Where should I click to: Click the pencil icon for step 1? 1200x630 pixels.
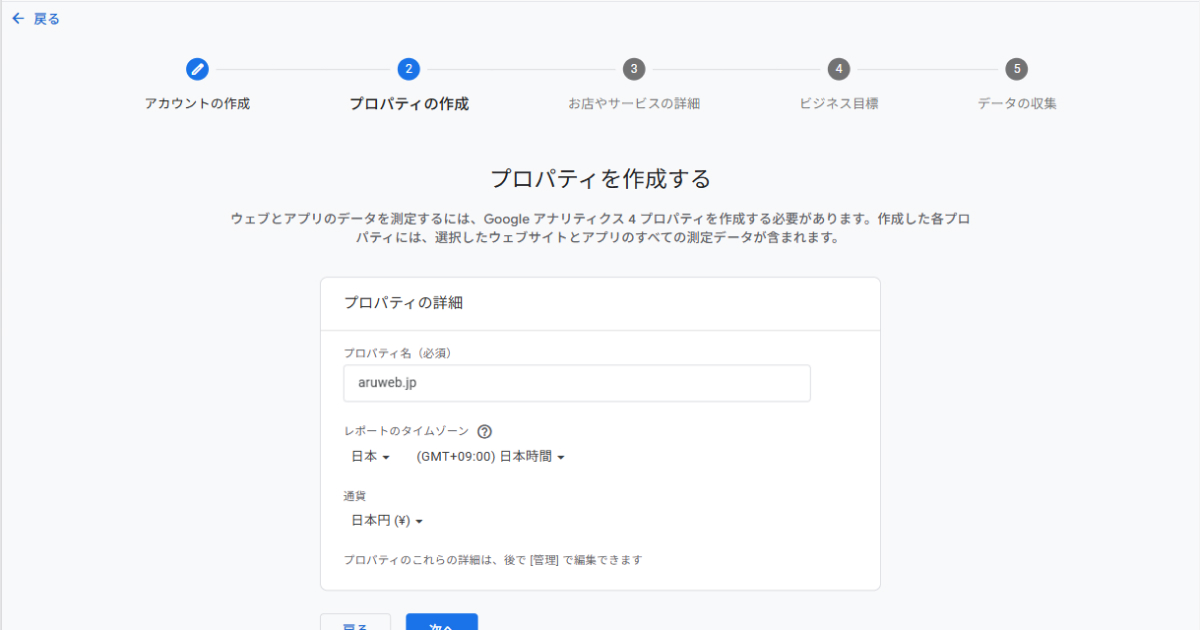click(197, 69)
